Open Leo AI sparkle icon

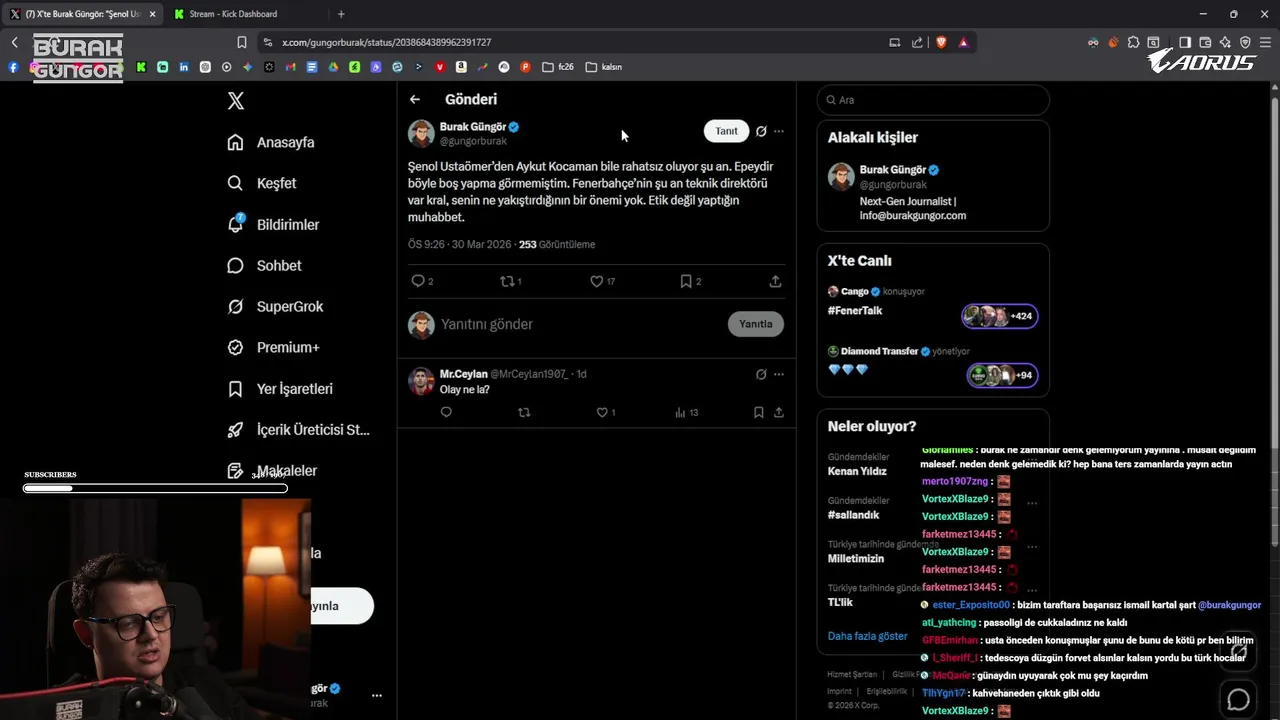[1225, 42]
